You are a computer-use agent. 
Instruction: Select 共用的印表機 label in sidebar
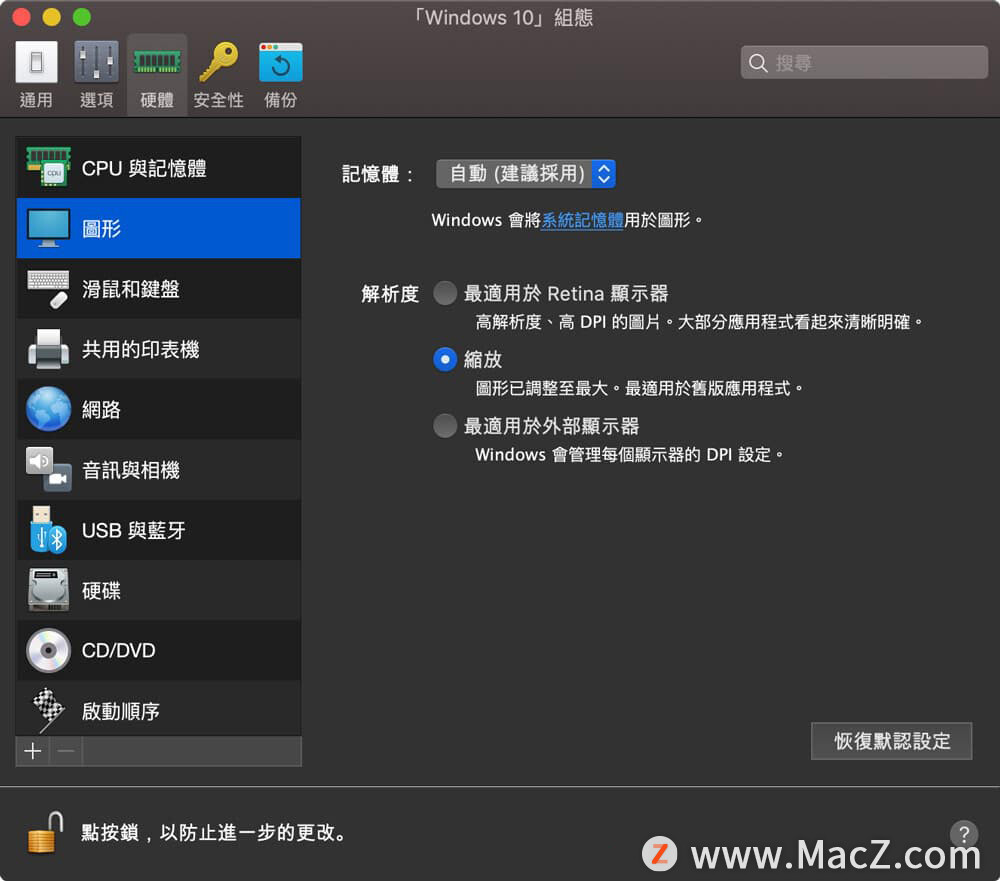pyautogui.click(x=141, y=350)
